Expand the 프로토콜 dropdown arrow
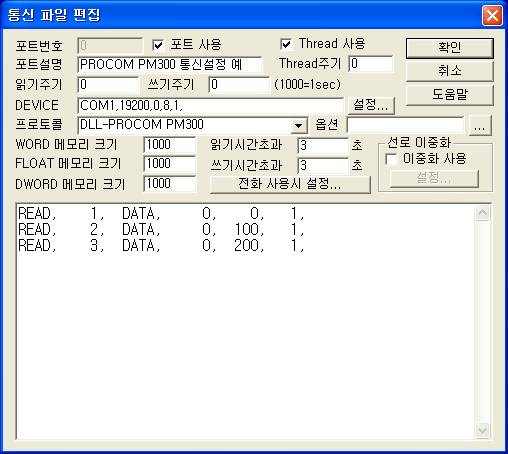The image size is (508, 454). [299, 126]
